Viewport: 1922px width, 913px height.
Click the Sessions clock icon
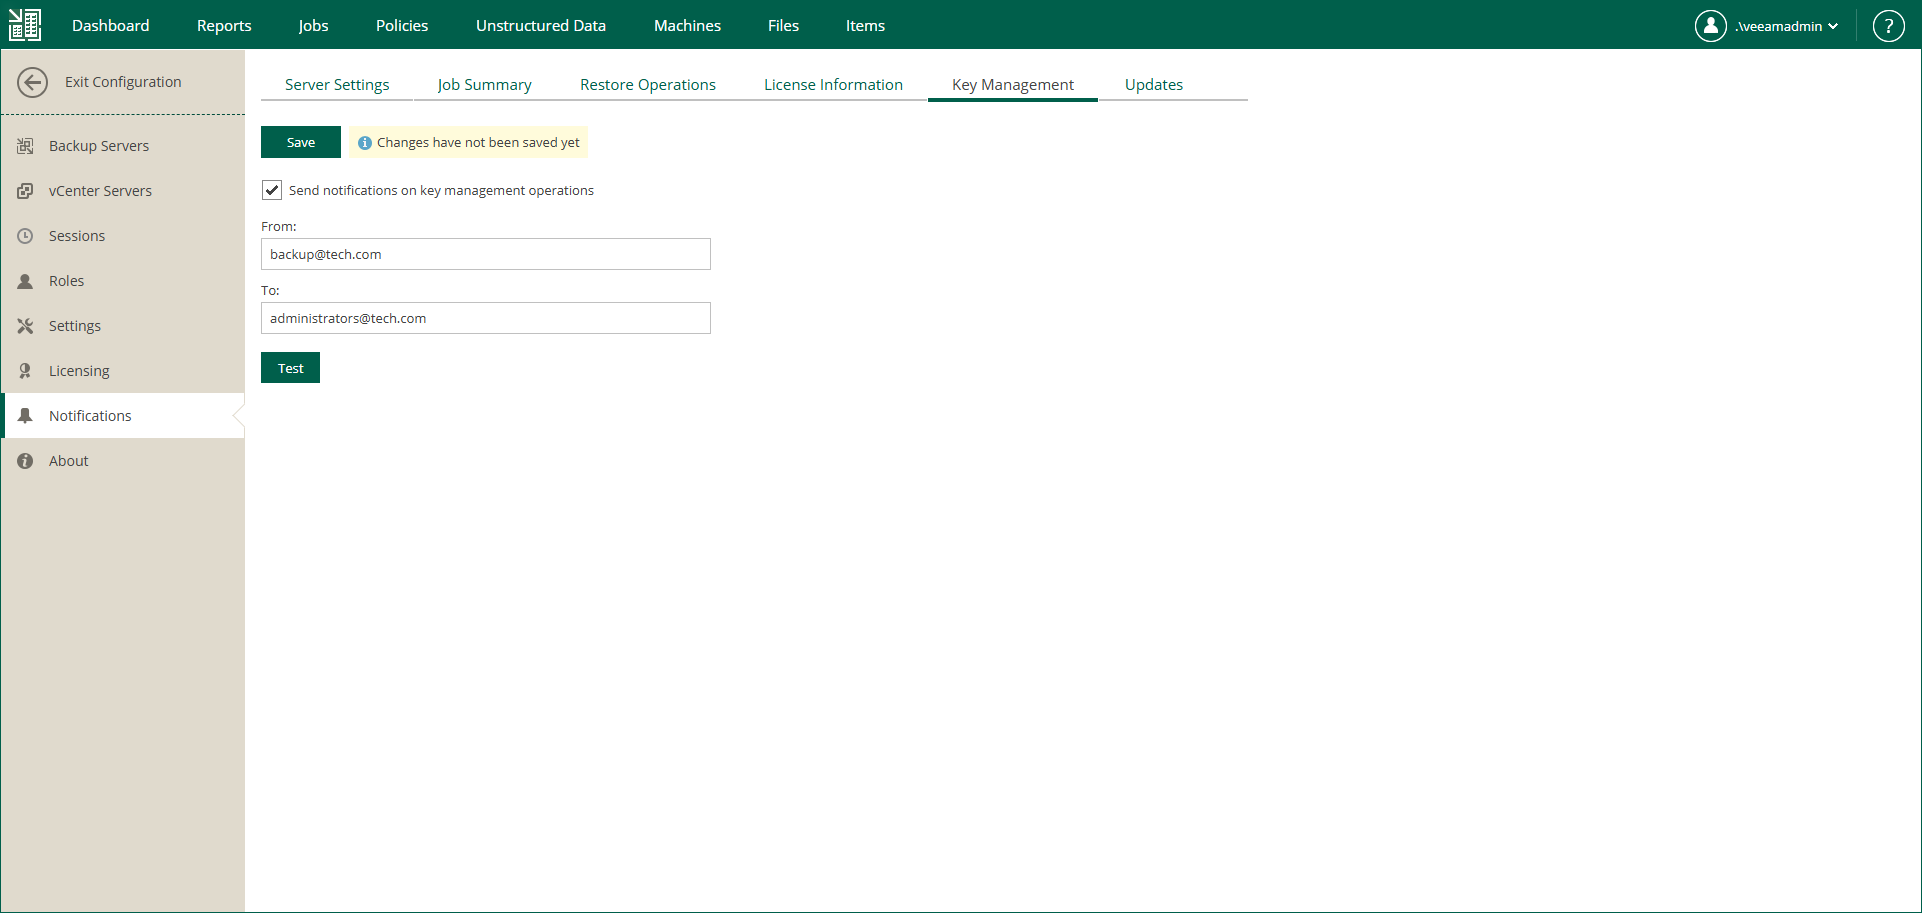click(25, 236)
